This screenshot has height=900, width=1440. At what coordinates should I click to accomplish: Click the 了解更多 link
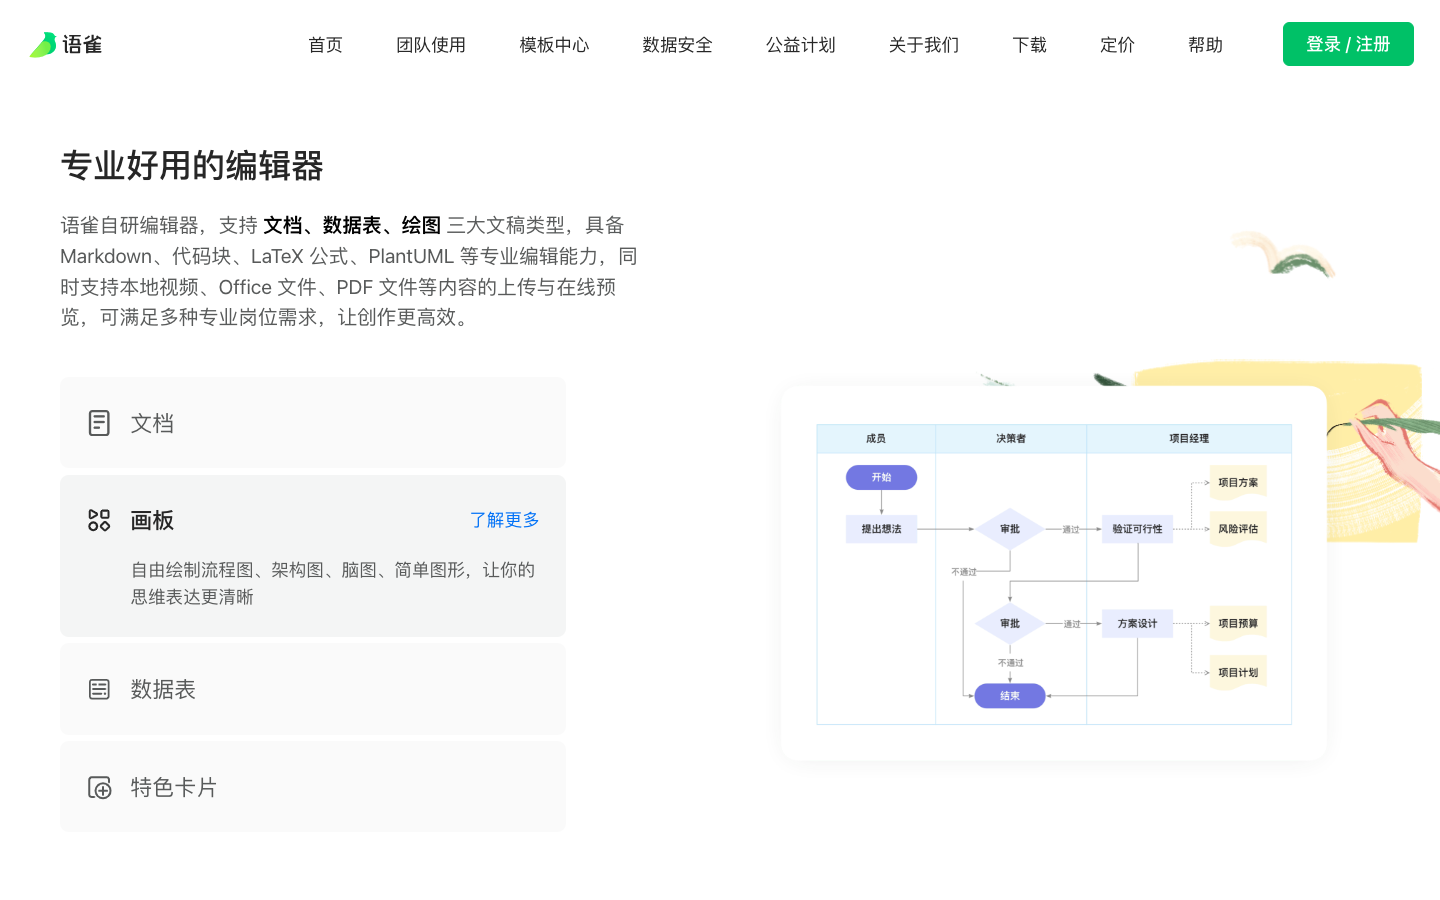pyautogui.click(x=504, y=520)
